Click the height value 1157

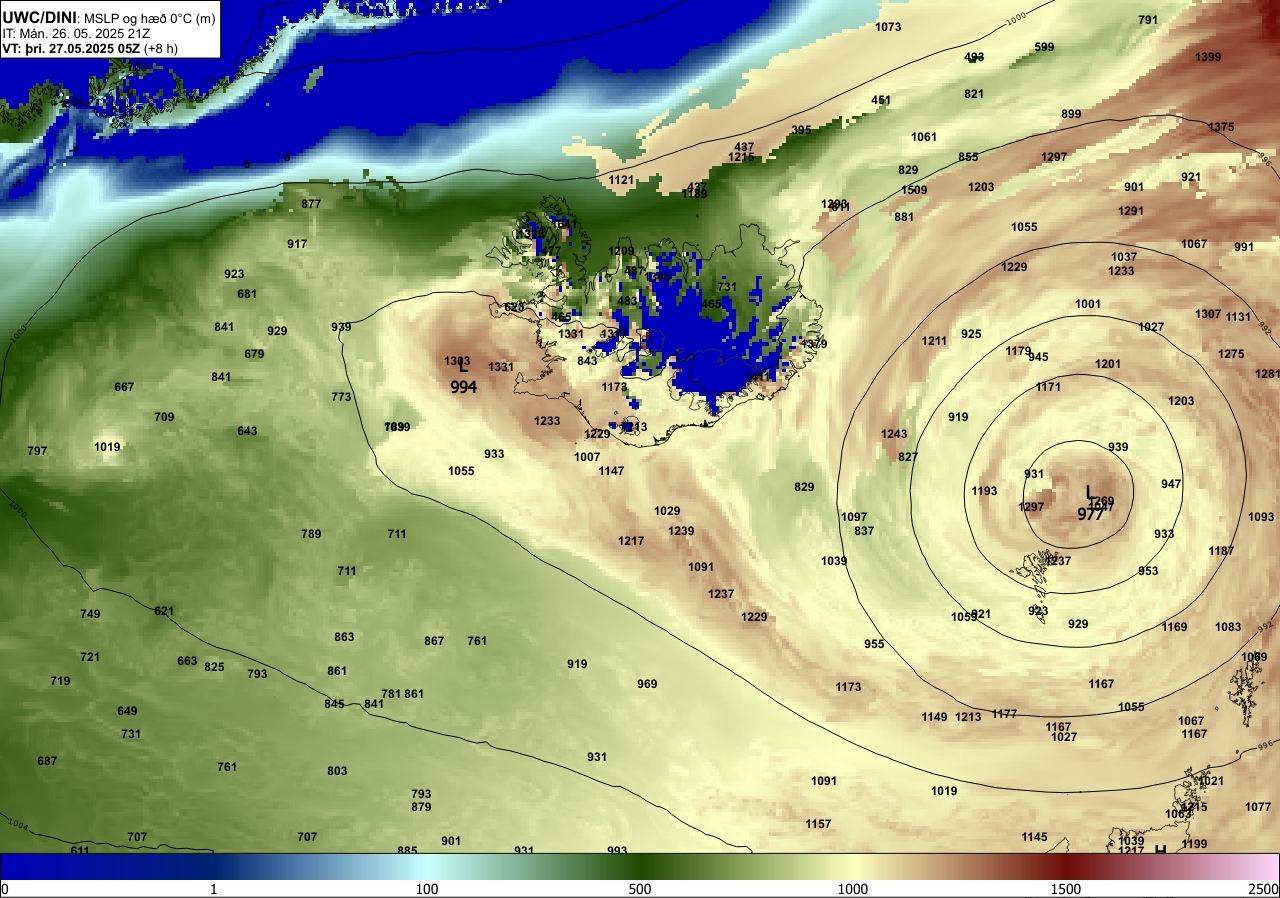(x=818, y=824)
